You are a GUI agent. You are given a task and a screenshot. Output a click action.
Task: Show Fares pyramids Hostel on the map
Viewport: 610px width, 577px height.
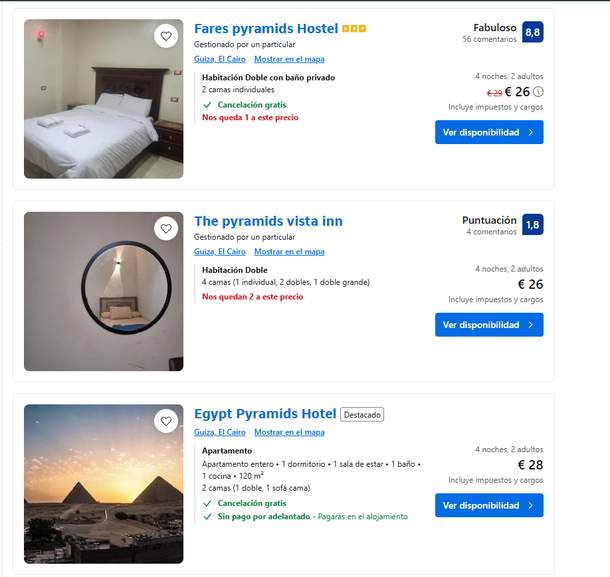click(x=289, y=59)
